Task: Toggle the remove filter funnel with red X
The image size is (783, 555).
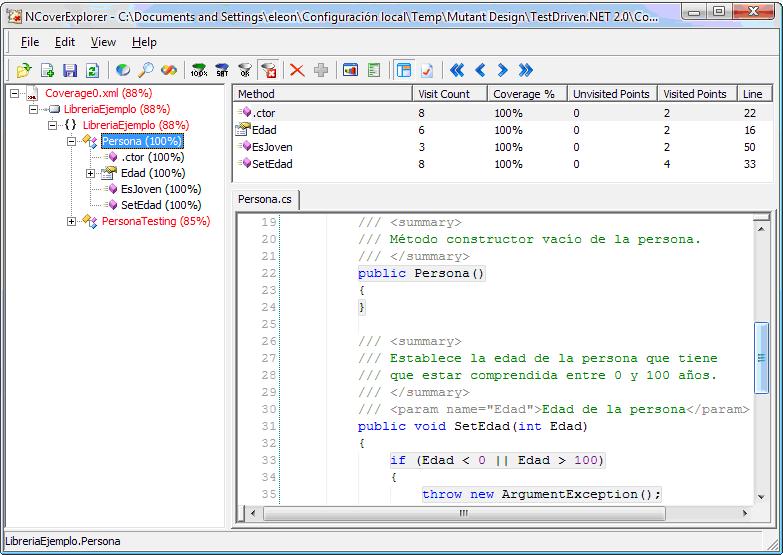Action: (x=269, y=70)
